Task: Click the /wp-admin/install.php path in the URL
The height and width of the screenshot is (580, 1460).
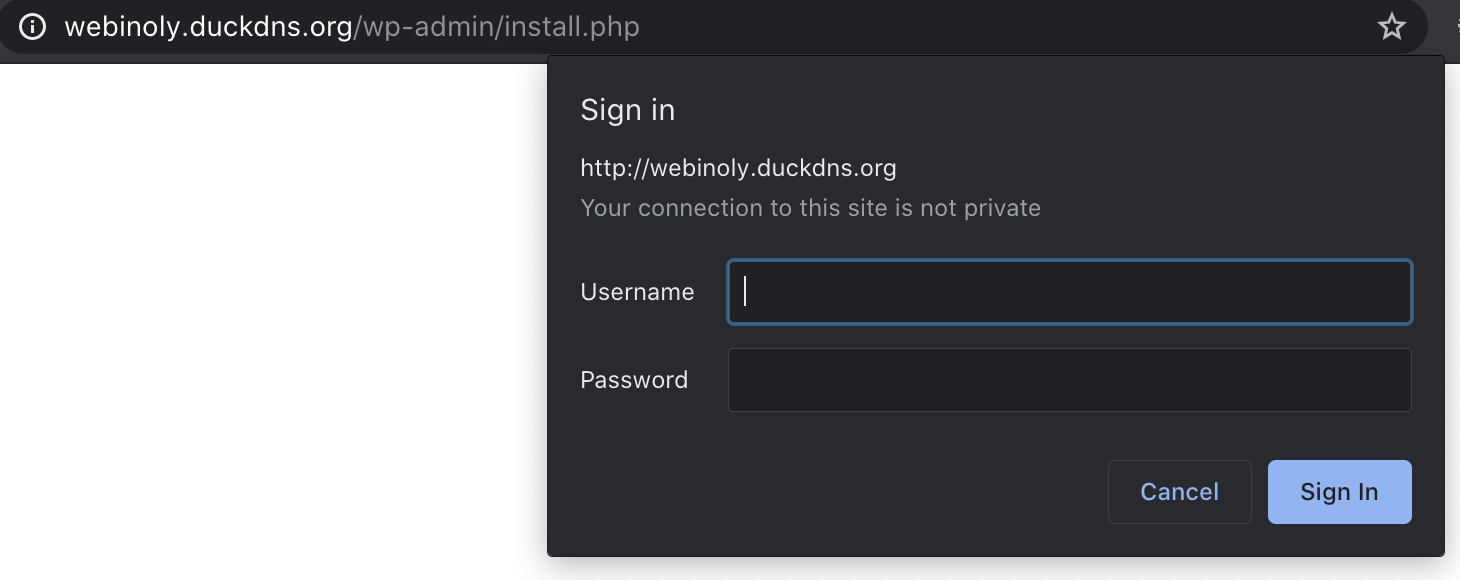Action: 496,26
